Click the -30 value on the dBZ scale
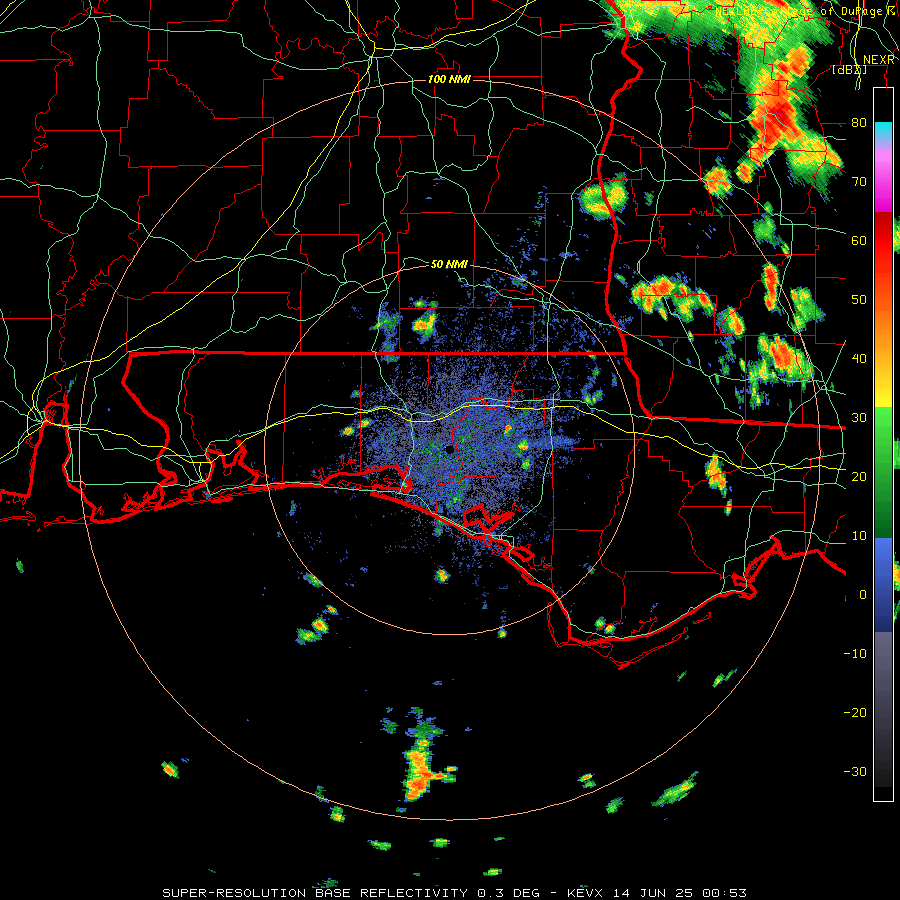 (855, 772)
